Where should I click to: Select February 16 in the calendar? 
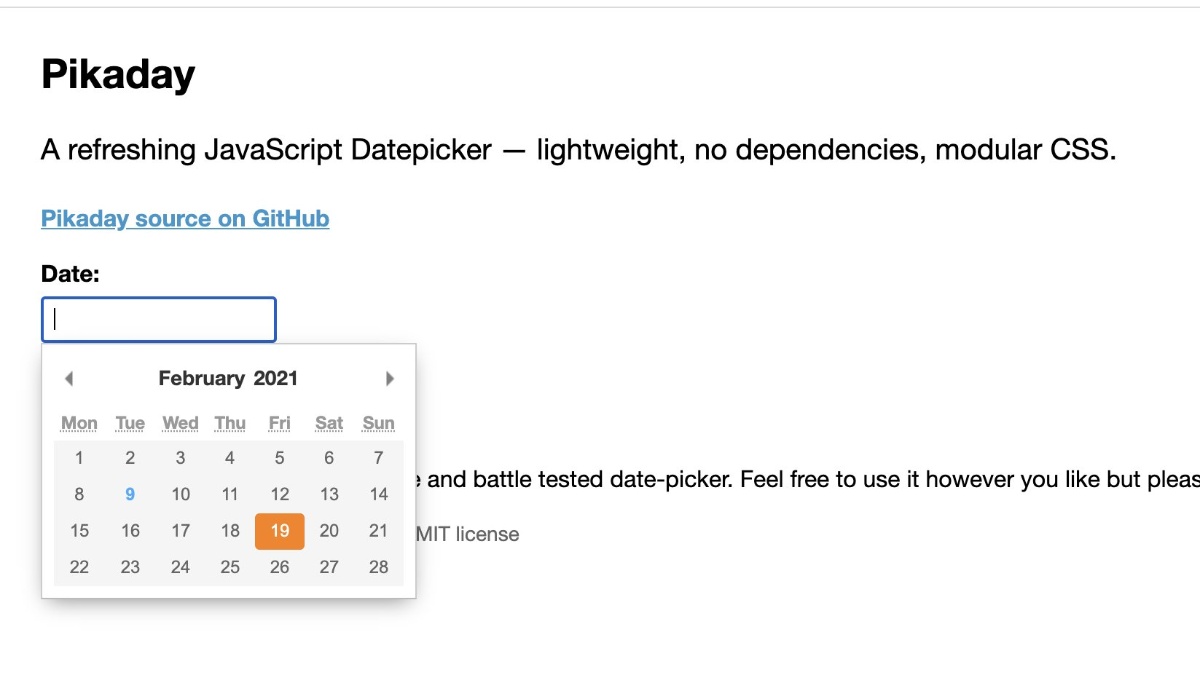130,531
